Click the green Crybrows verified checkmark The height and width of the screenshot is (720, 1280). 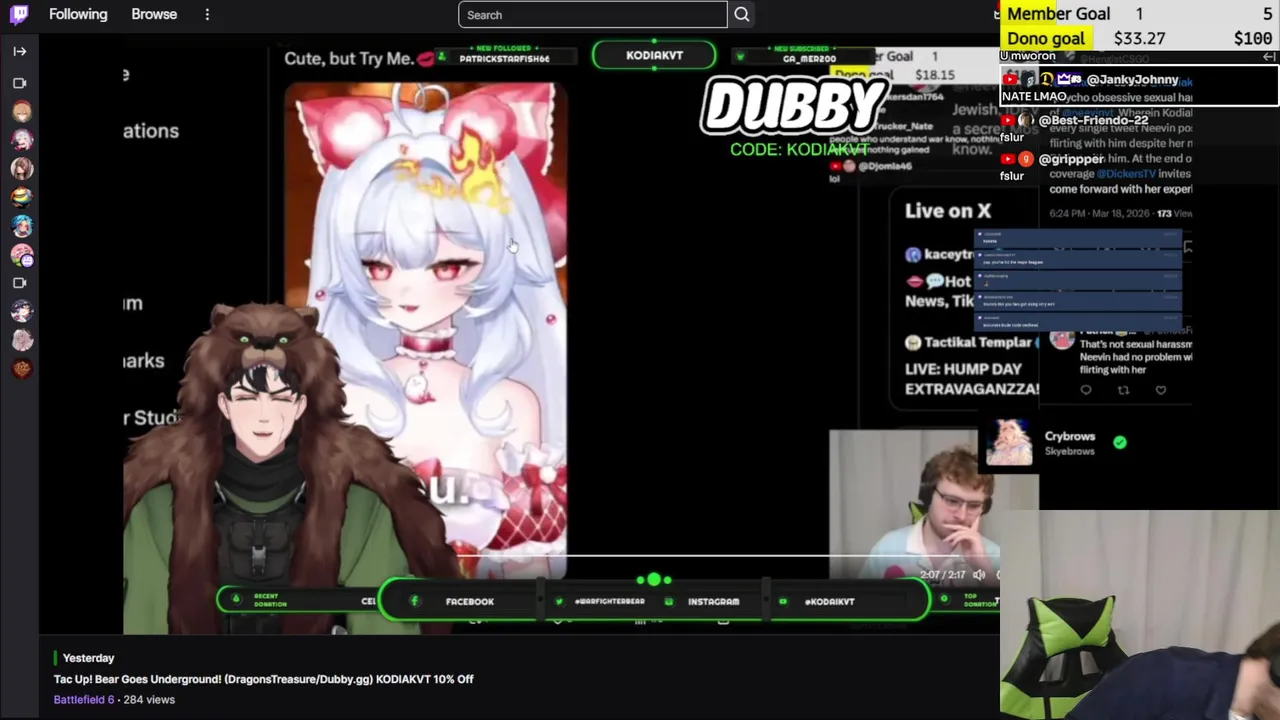1120,442
